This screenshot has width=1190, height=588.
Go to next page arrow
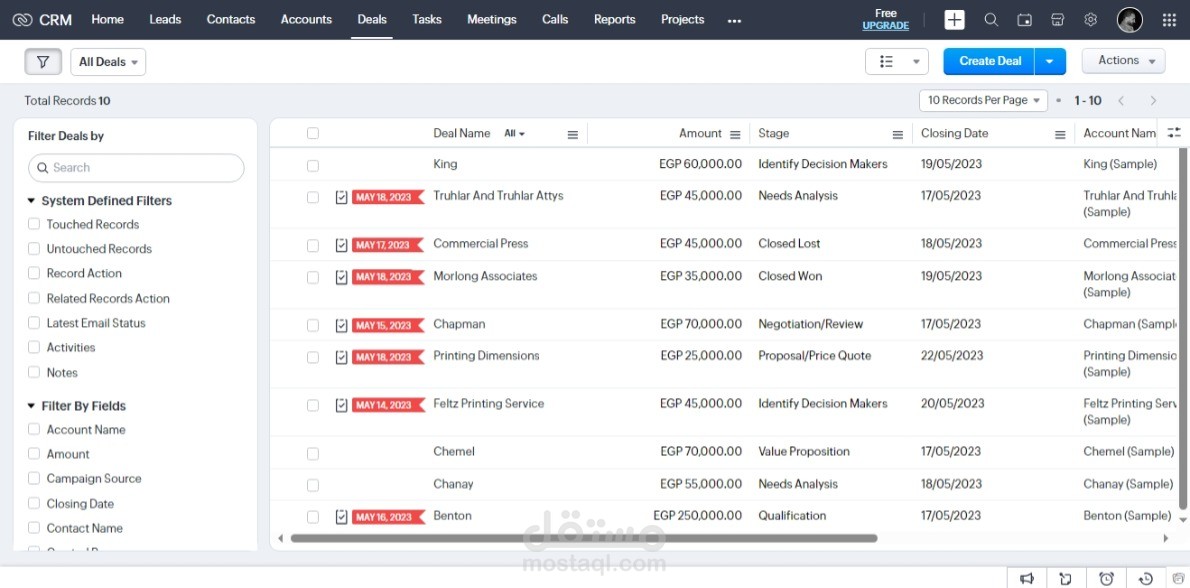pos(1154,101)
